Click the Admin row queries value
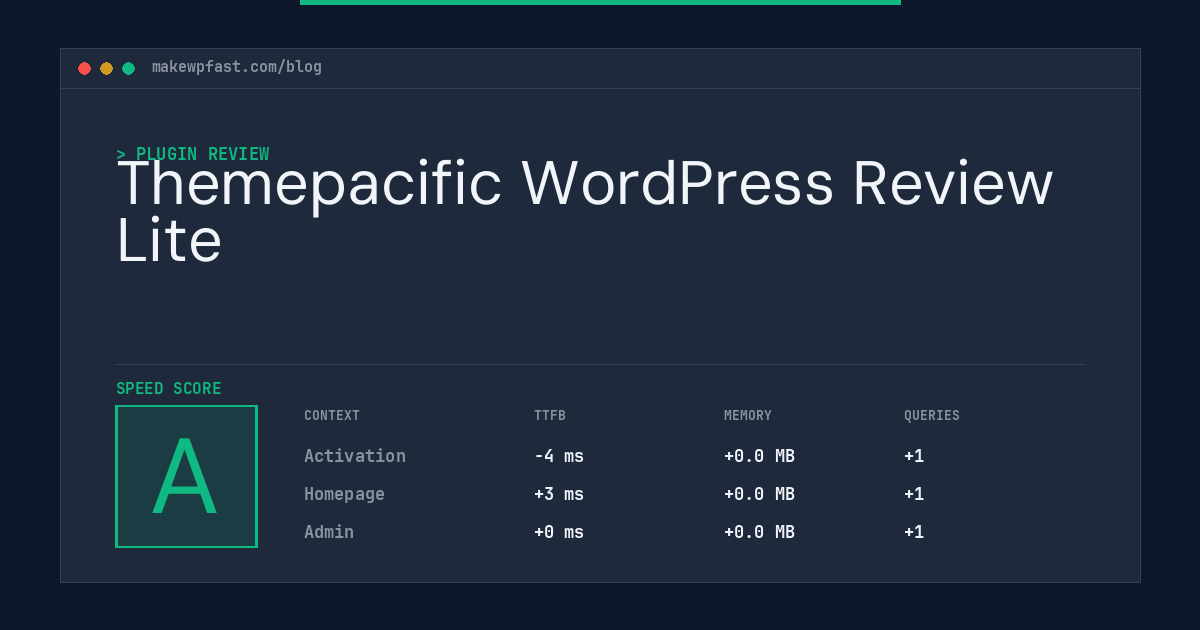Screen dimensions: 1200x630 [914, 532]
